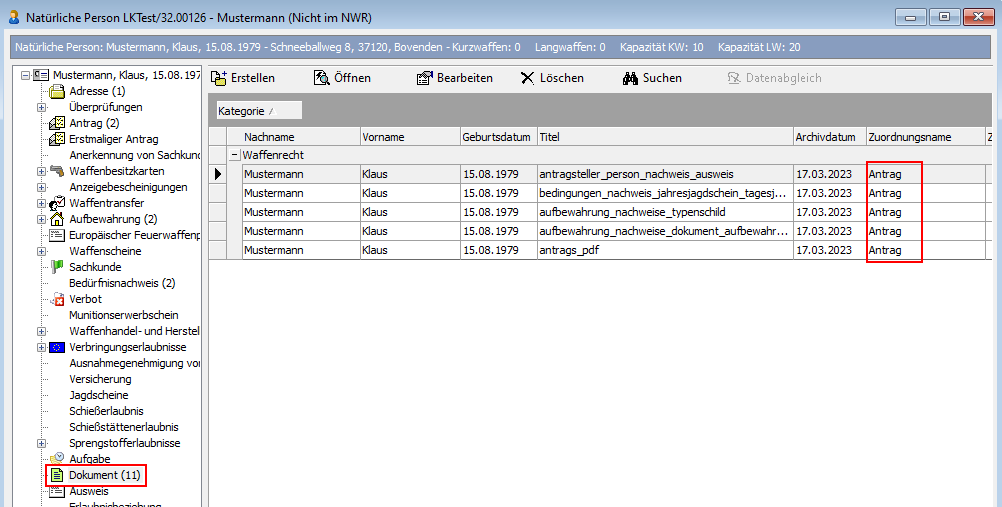Expand the Sprengstofferlaubnisse tree node
This screenshot has height=507, width=1002.
click(x=41, y=443)
